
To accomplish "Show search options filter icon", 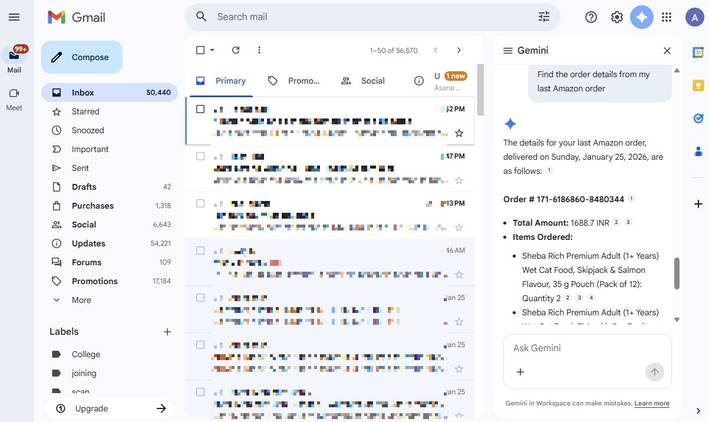I will [544, 17].
